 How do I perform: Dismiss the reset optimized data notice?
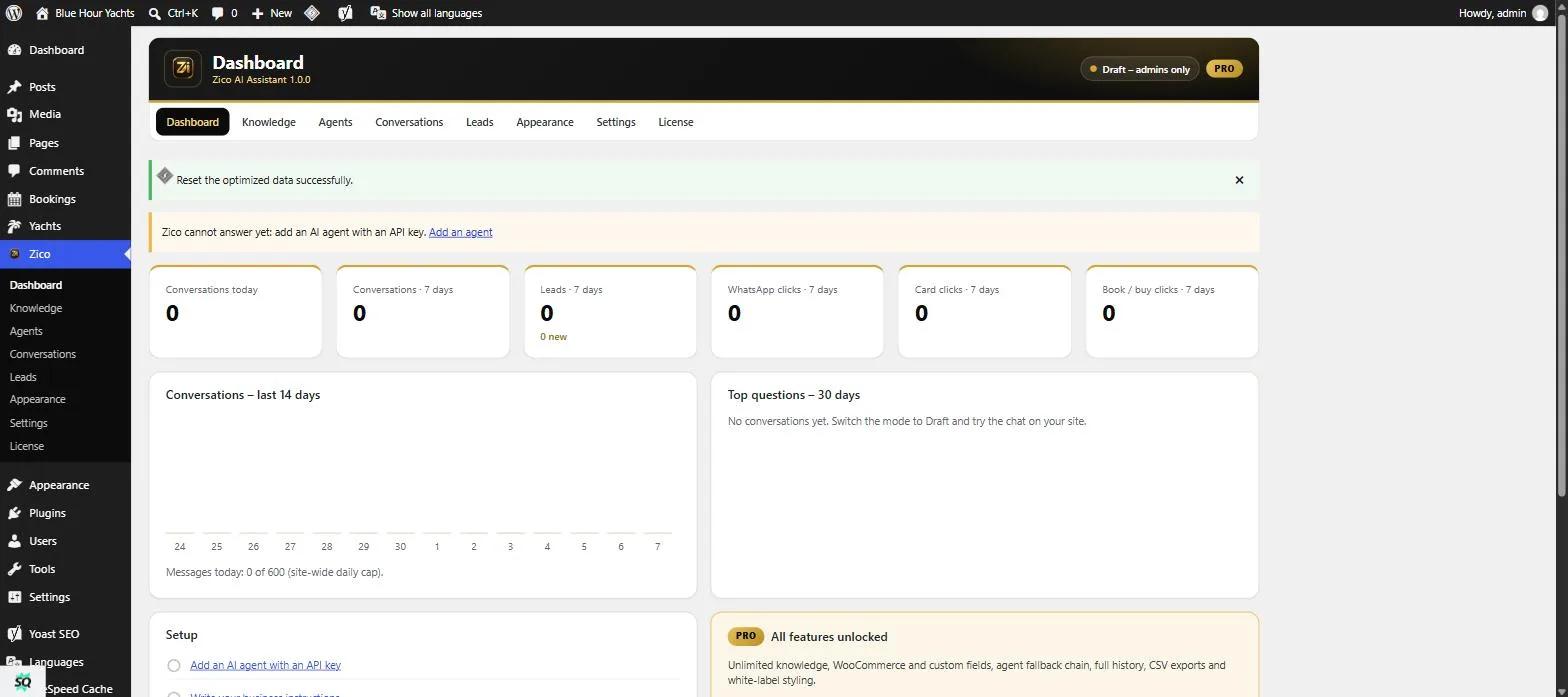[1239, 180]
